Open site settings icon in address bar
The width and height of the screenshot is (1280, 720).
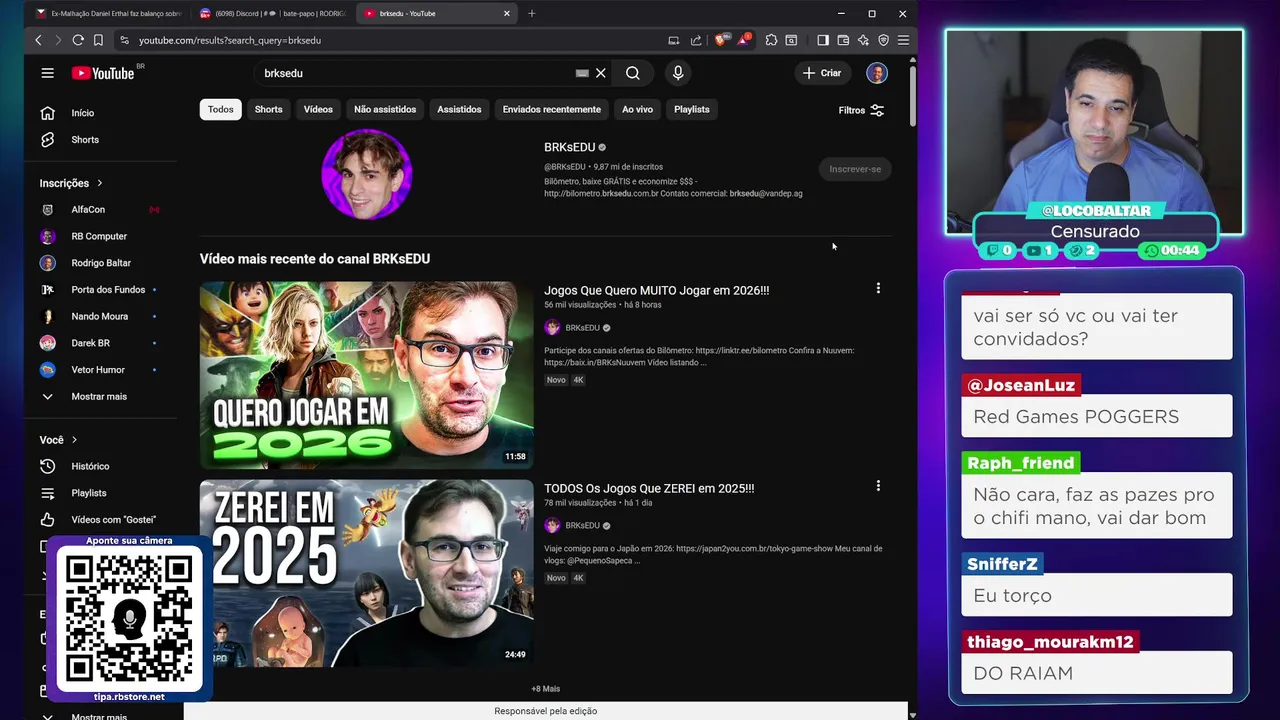tap(124, 40)
